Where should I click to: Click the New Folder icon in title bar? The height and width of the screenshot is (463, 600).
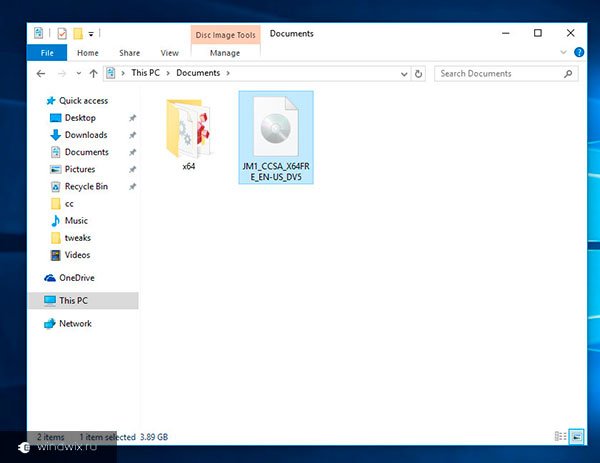pos(78,34)
